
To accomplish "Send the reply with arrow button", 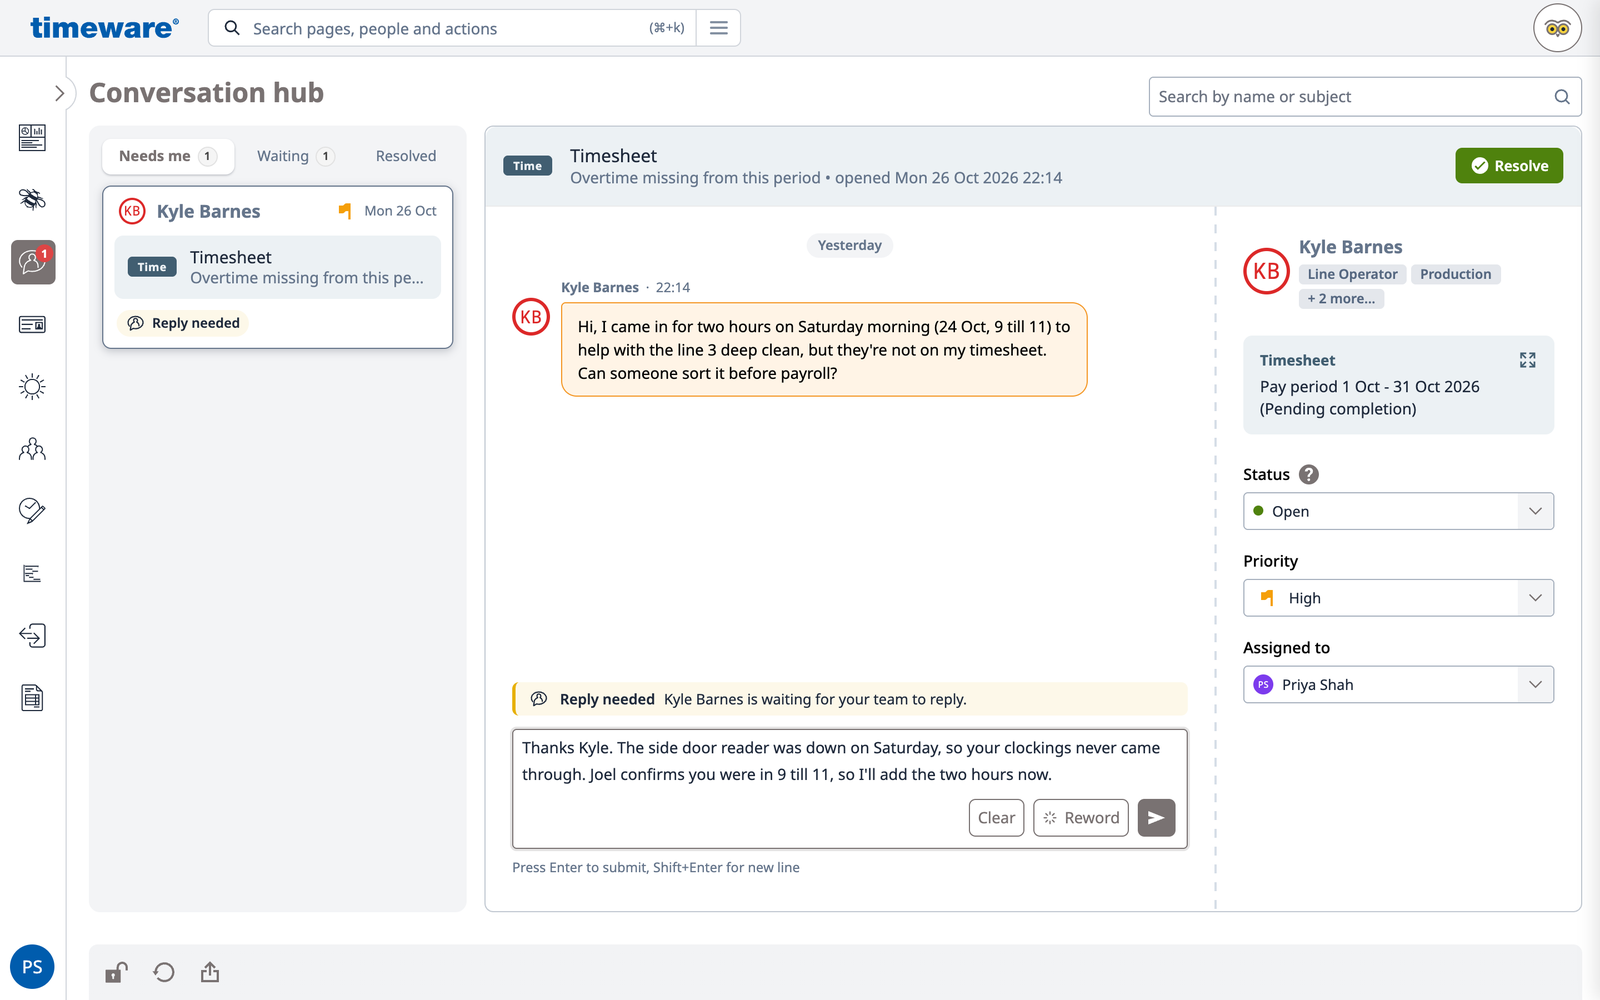I will 1156,818.
